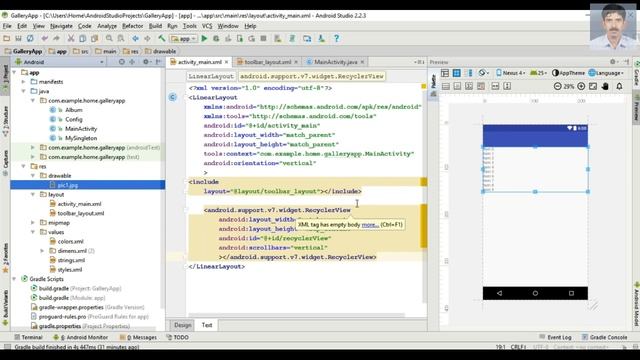The height and width of the screenshot is (360, 640).
Task: Zoom in the layout preview
Action: pos(581,86)
